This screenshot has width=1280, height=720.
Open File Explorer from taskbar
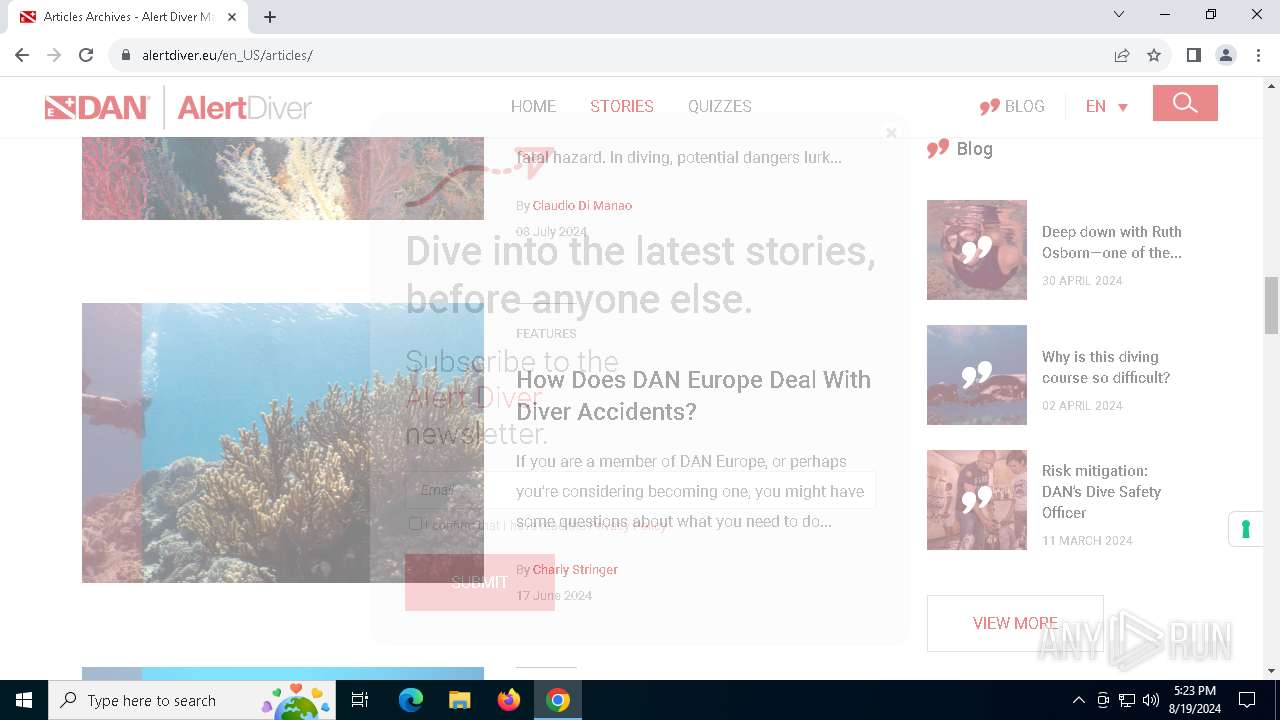459,700
